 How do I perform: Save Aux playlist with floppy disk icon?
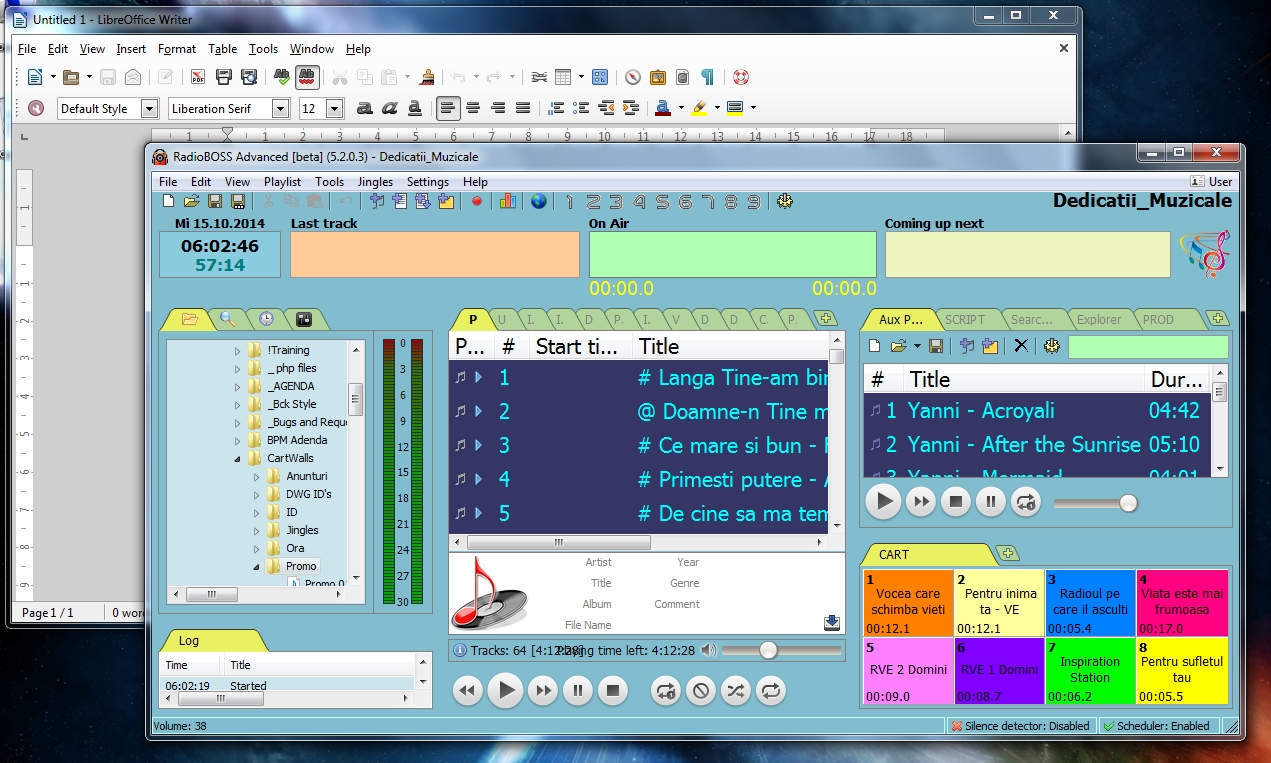(x=936, y=346)
